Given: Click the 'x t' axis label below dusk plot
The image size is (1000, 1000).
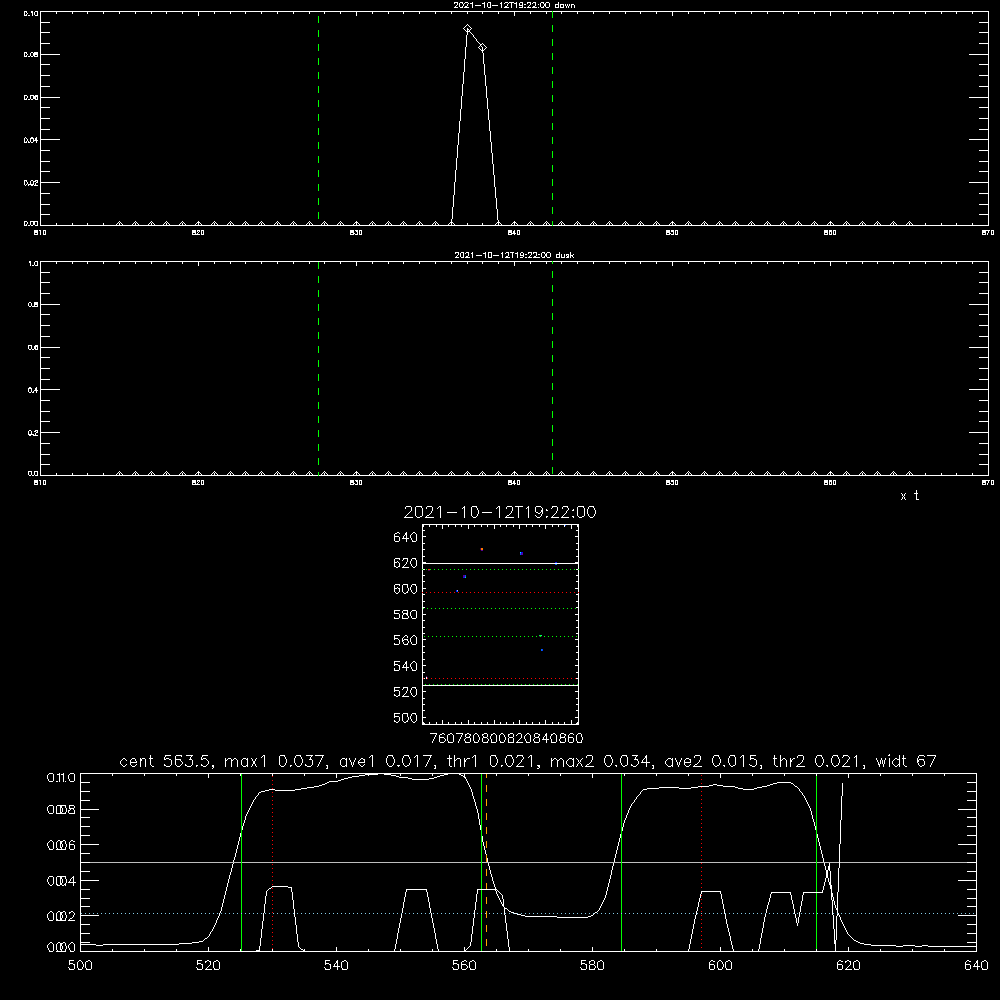Looking at the screenshot, I should point(909,496).
